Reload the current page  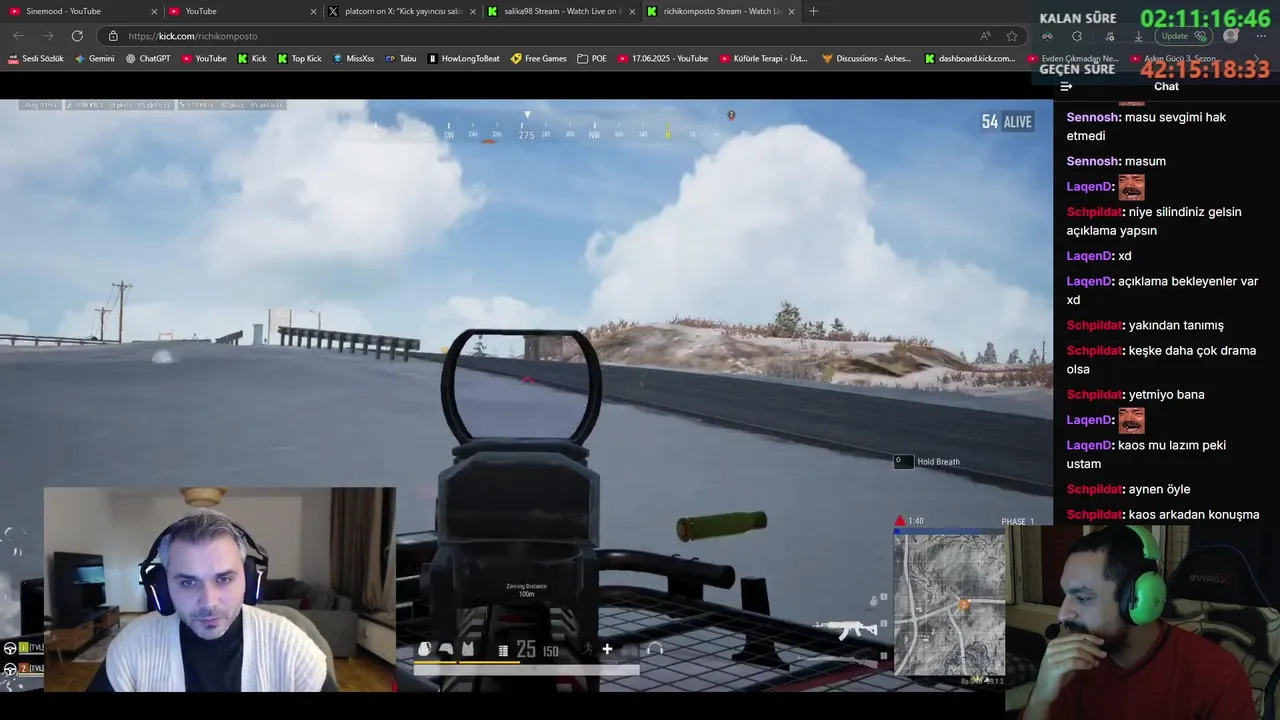[77, 36]
